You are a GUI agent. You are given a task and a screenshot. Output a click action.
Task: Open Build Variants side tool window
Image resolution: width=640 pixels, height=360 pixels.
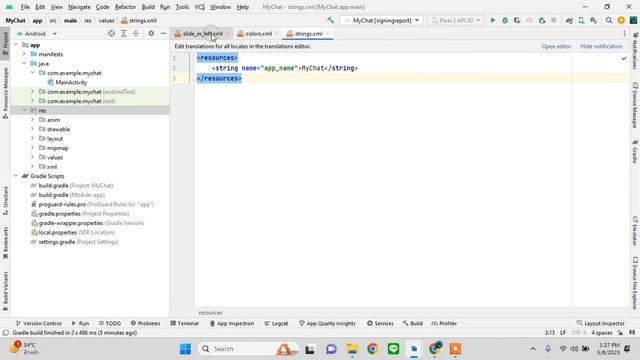click(5, 291)
